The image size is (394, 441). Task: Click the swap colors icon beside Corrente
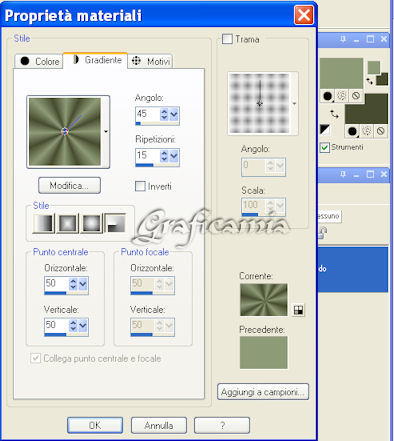[x=298, y=310]
